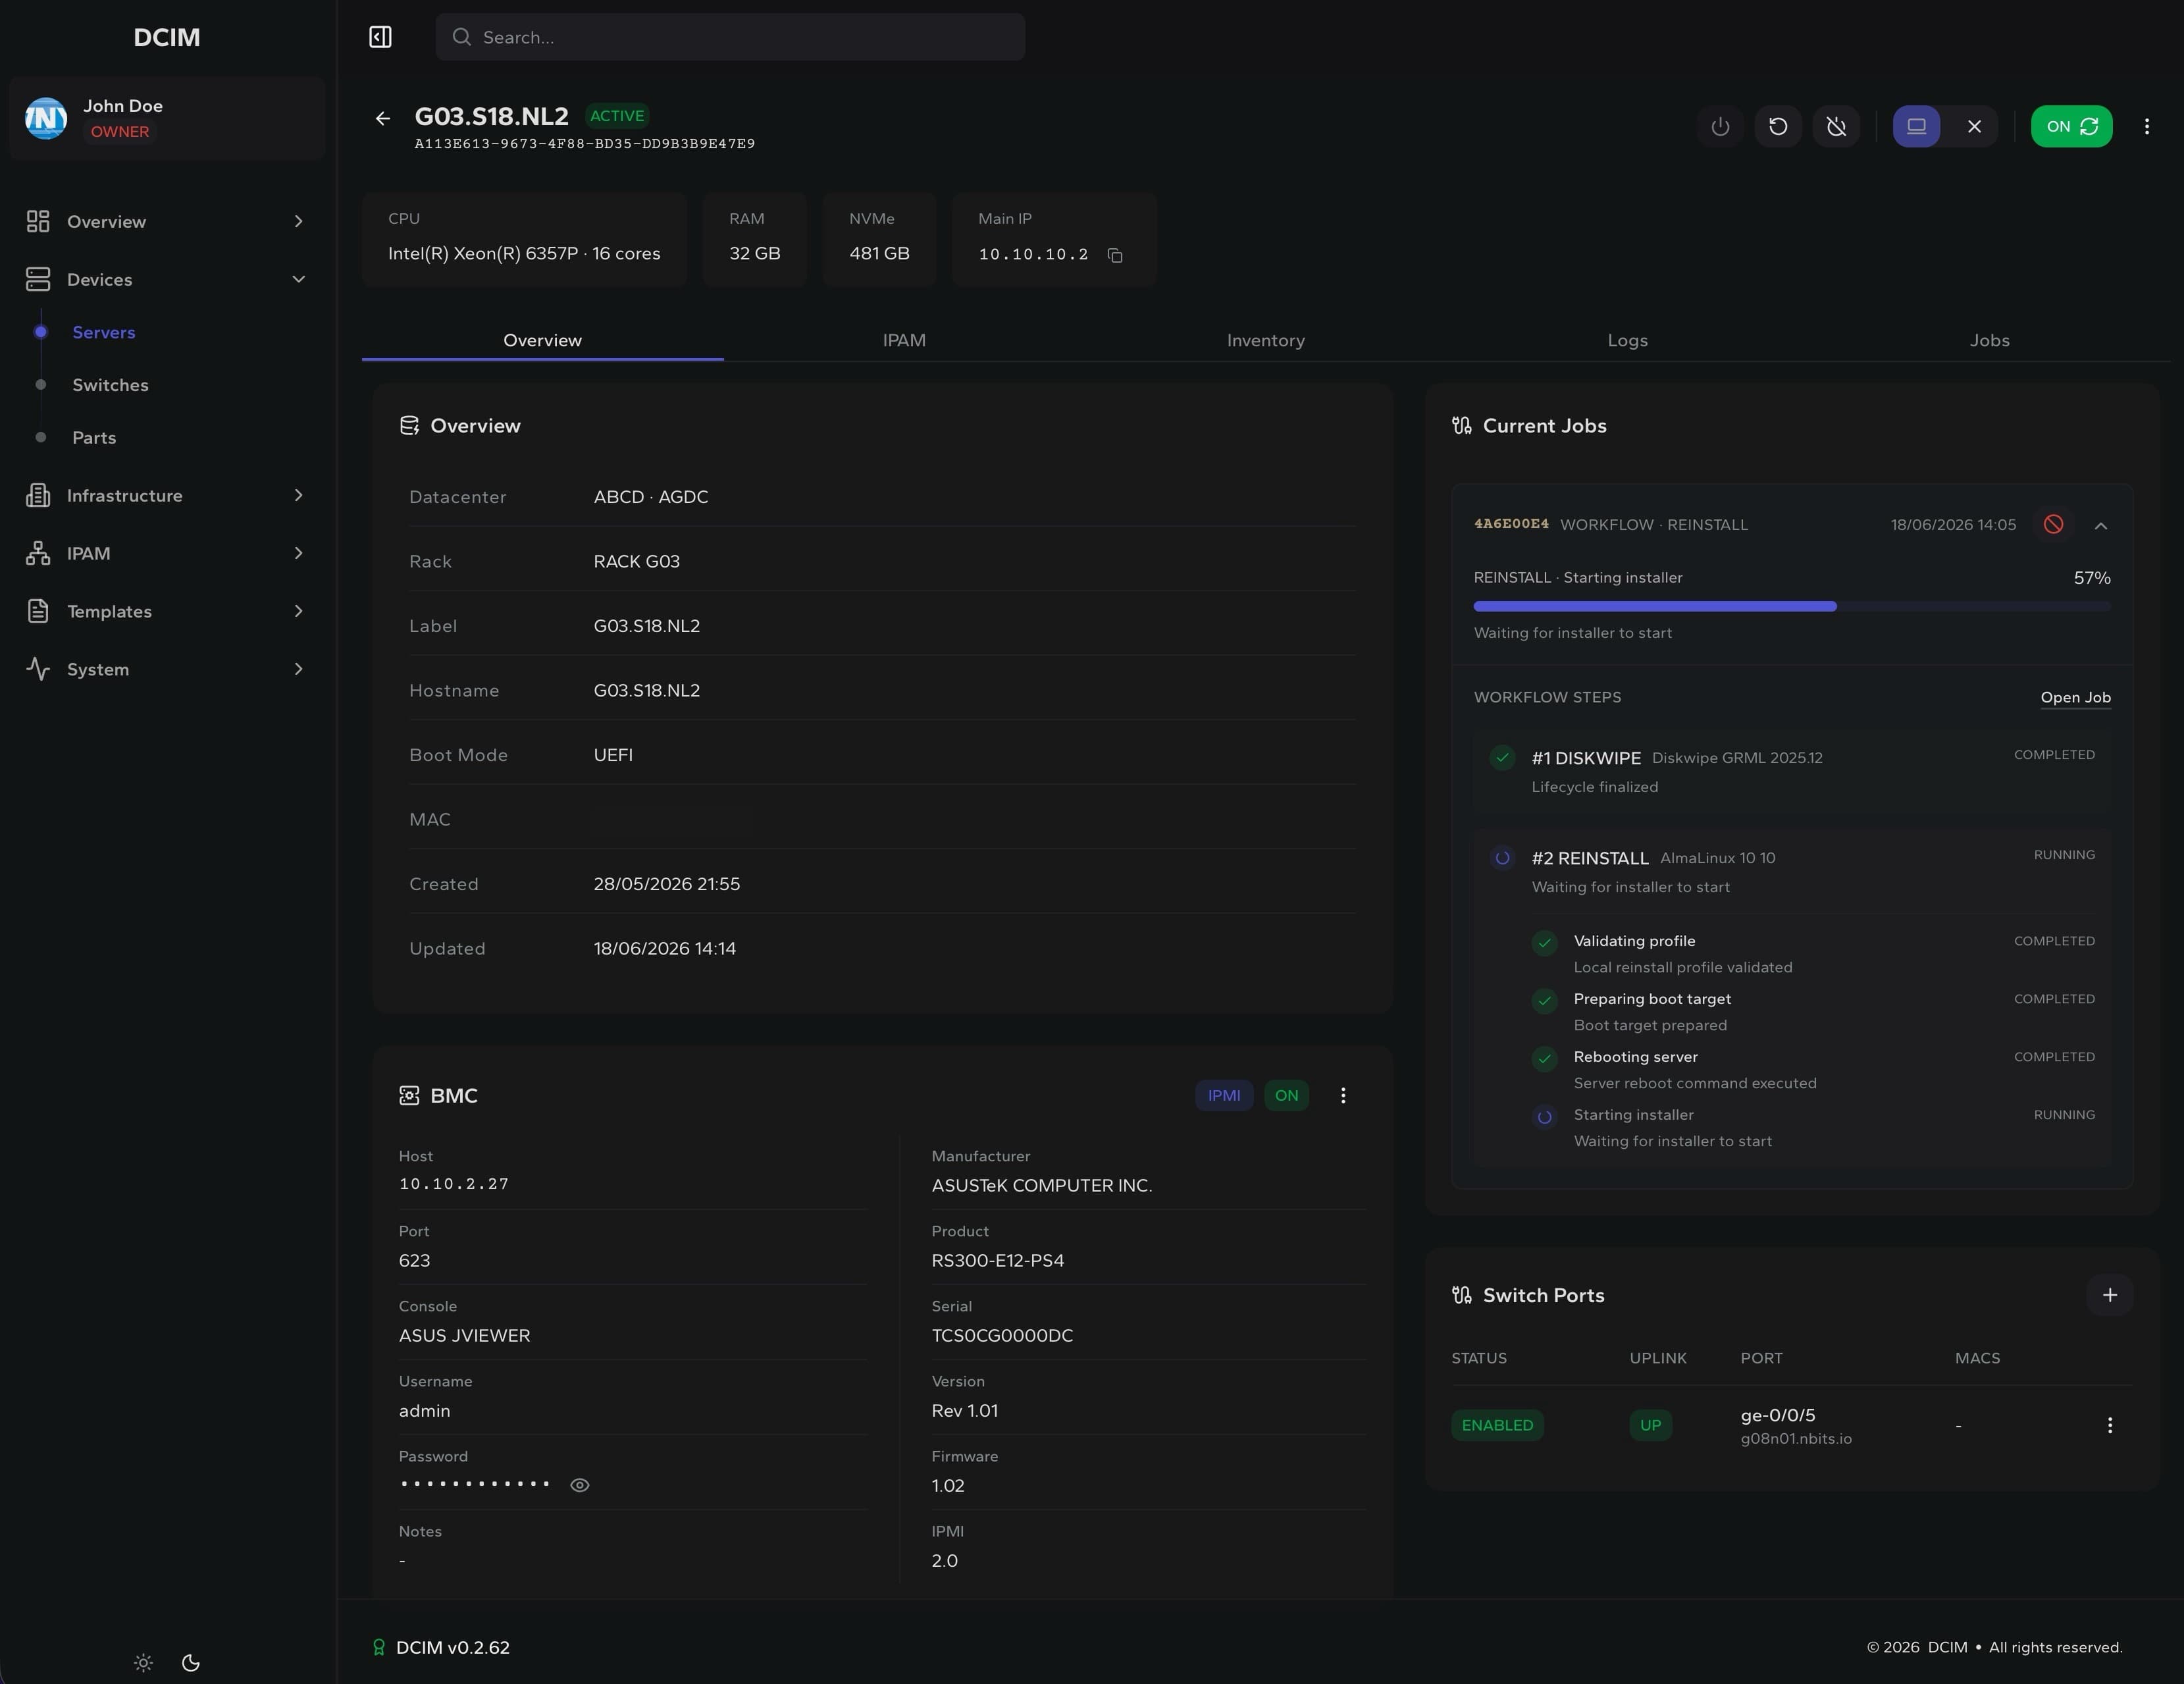
Task: Collapse the reinstall job with chevron
Action: pyautogui.click(x=2101, y=525)
